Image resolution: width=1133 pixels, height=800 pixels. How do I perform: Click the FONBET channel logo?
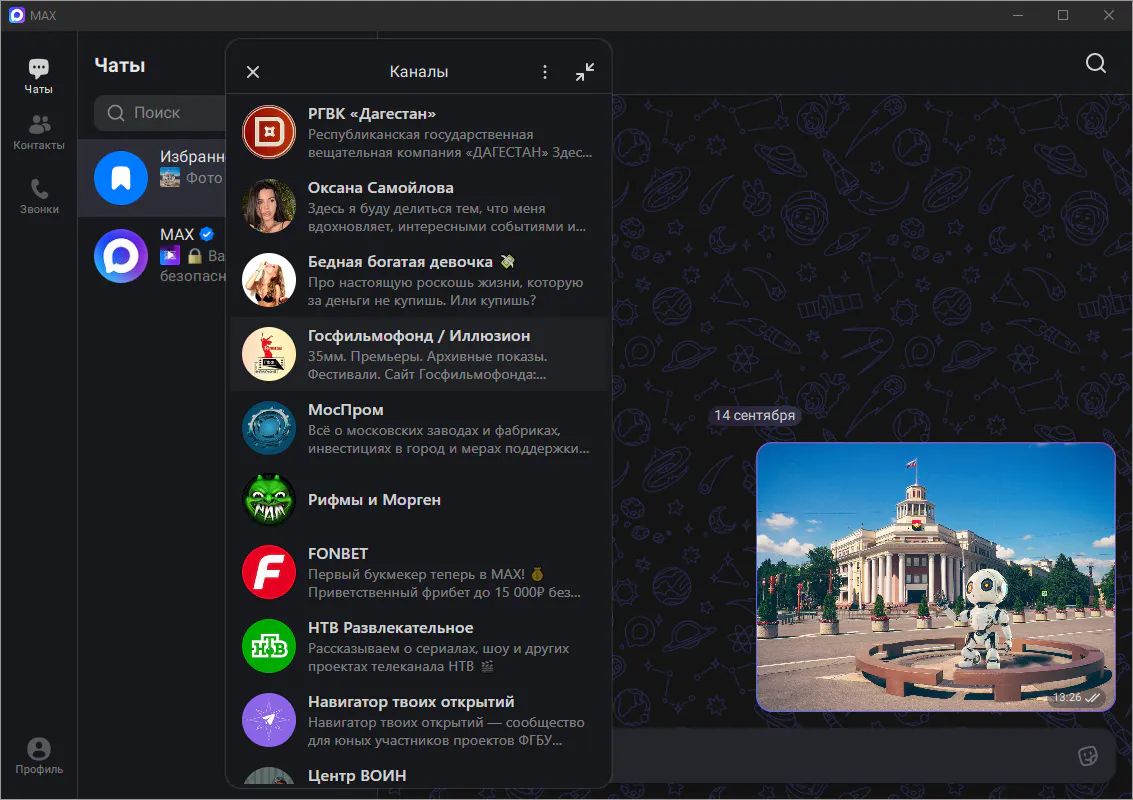click(269, 573)
